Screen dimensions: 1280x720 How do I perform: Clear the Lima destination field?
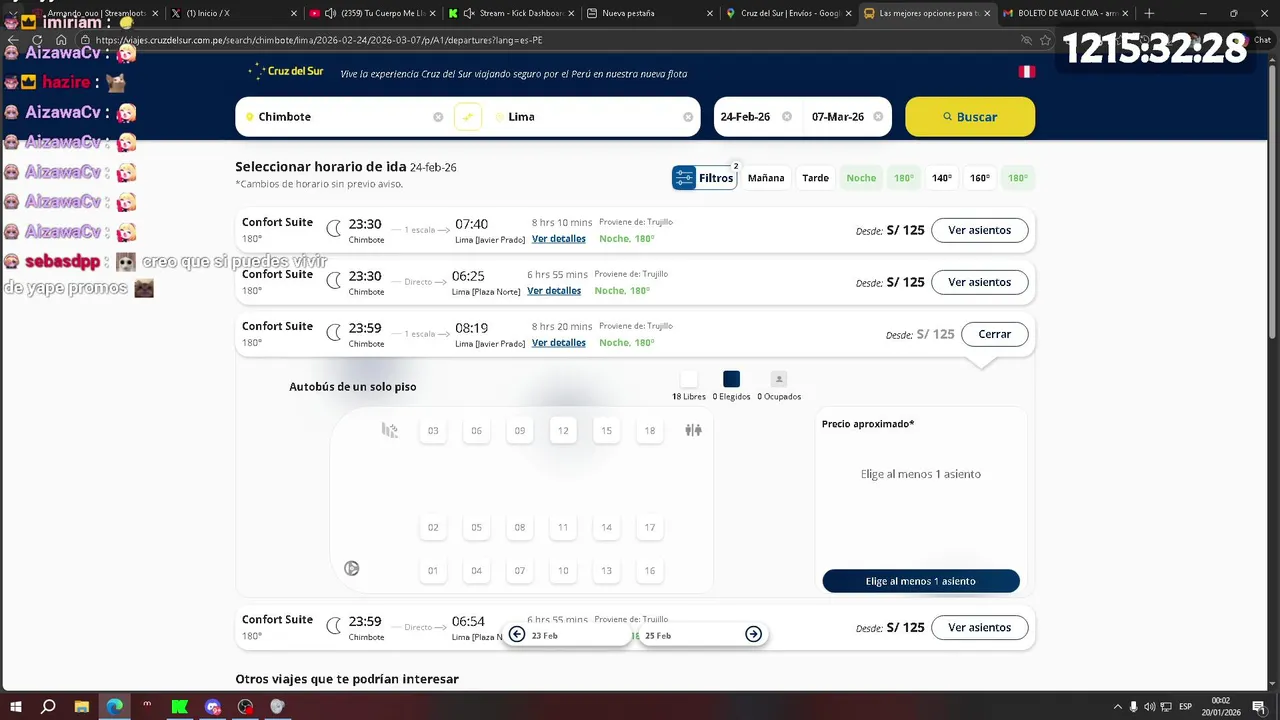[x=688, y=117]
